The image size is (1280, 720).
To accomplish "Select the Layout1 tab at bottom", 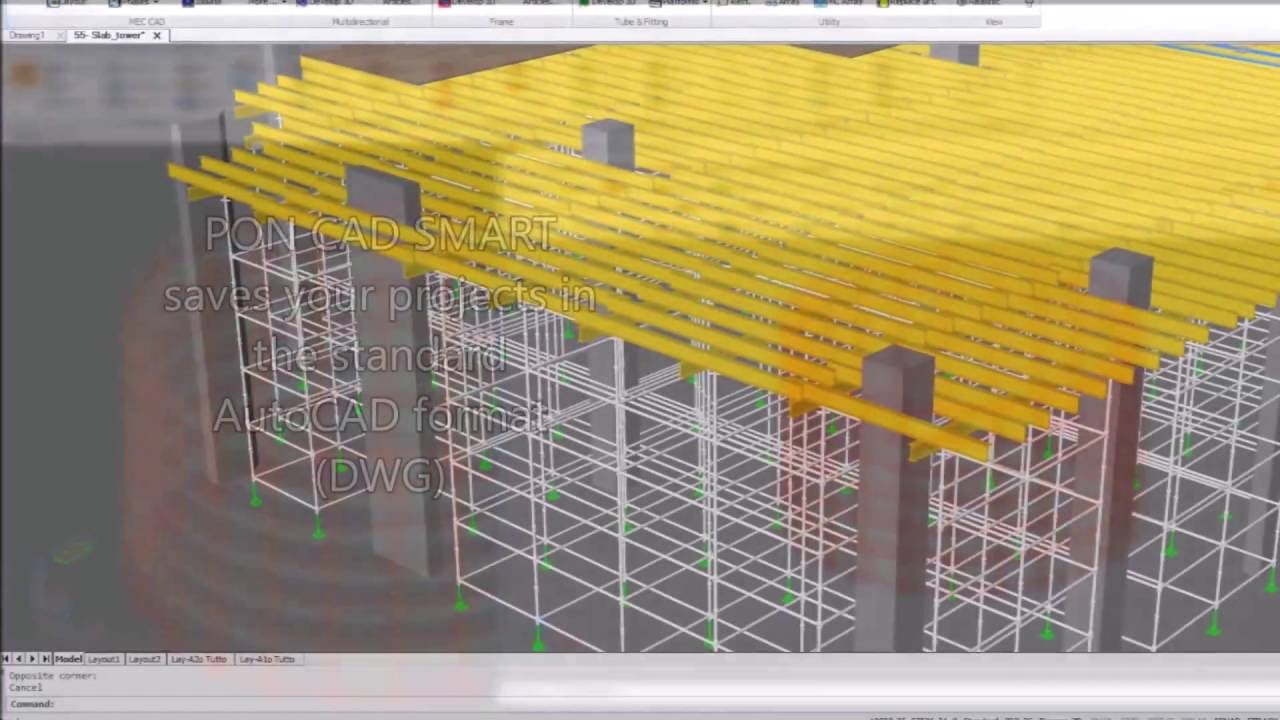I will [x=103, y=660].
